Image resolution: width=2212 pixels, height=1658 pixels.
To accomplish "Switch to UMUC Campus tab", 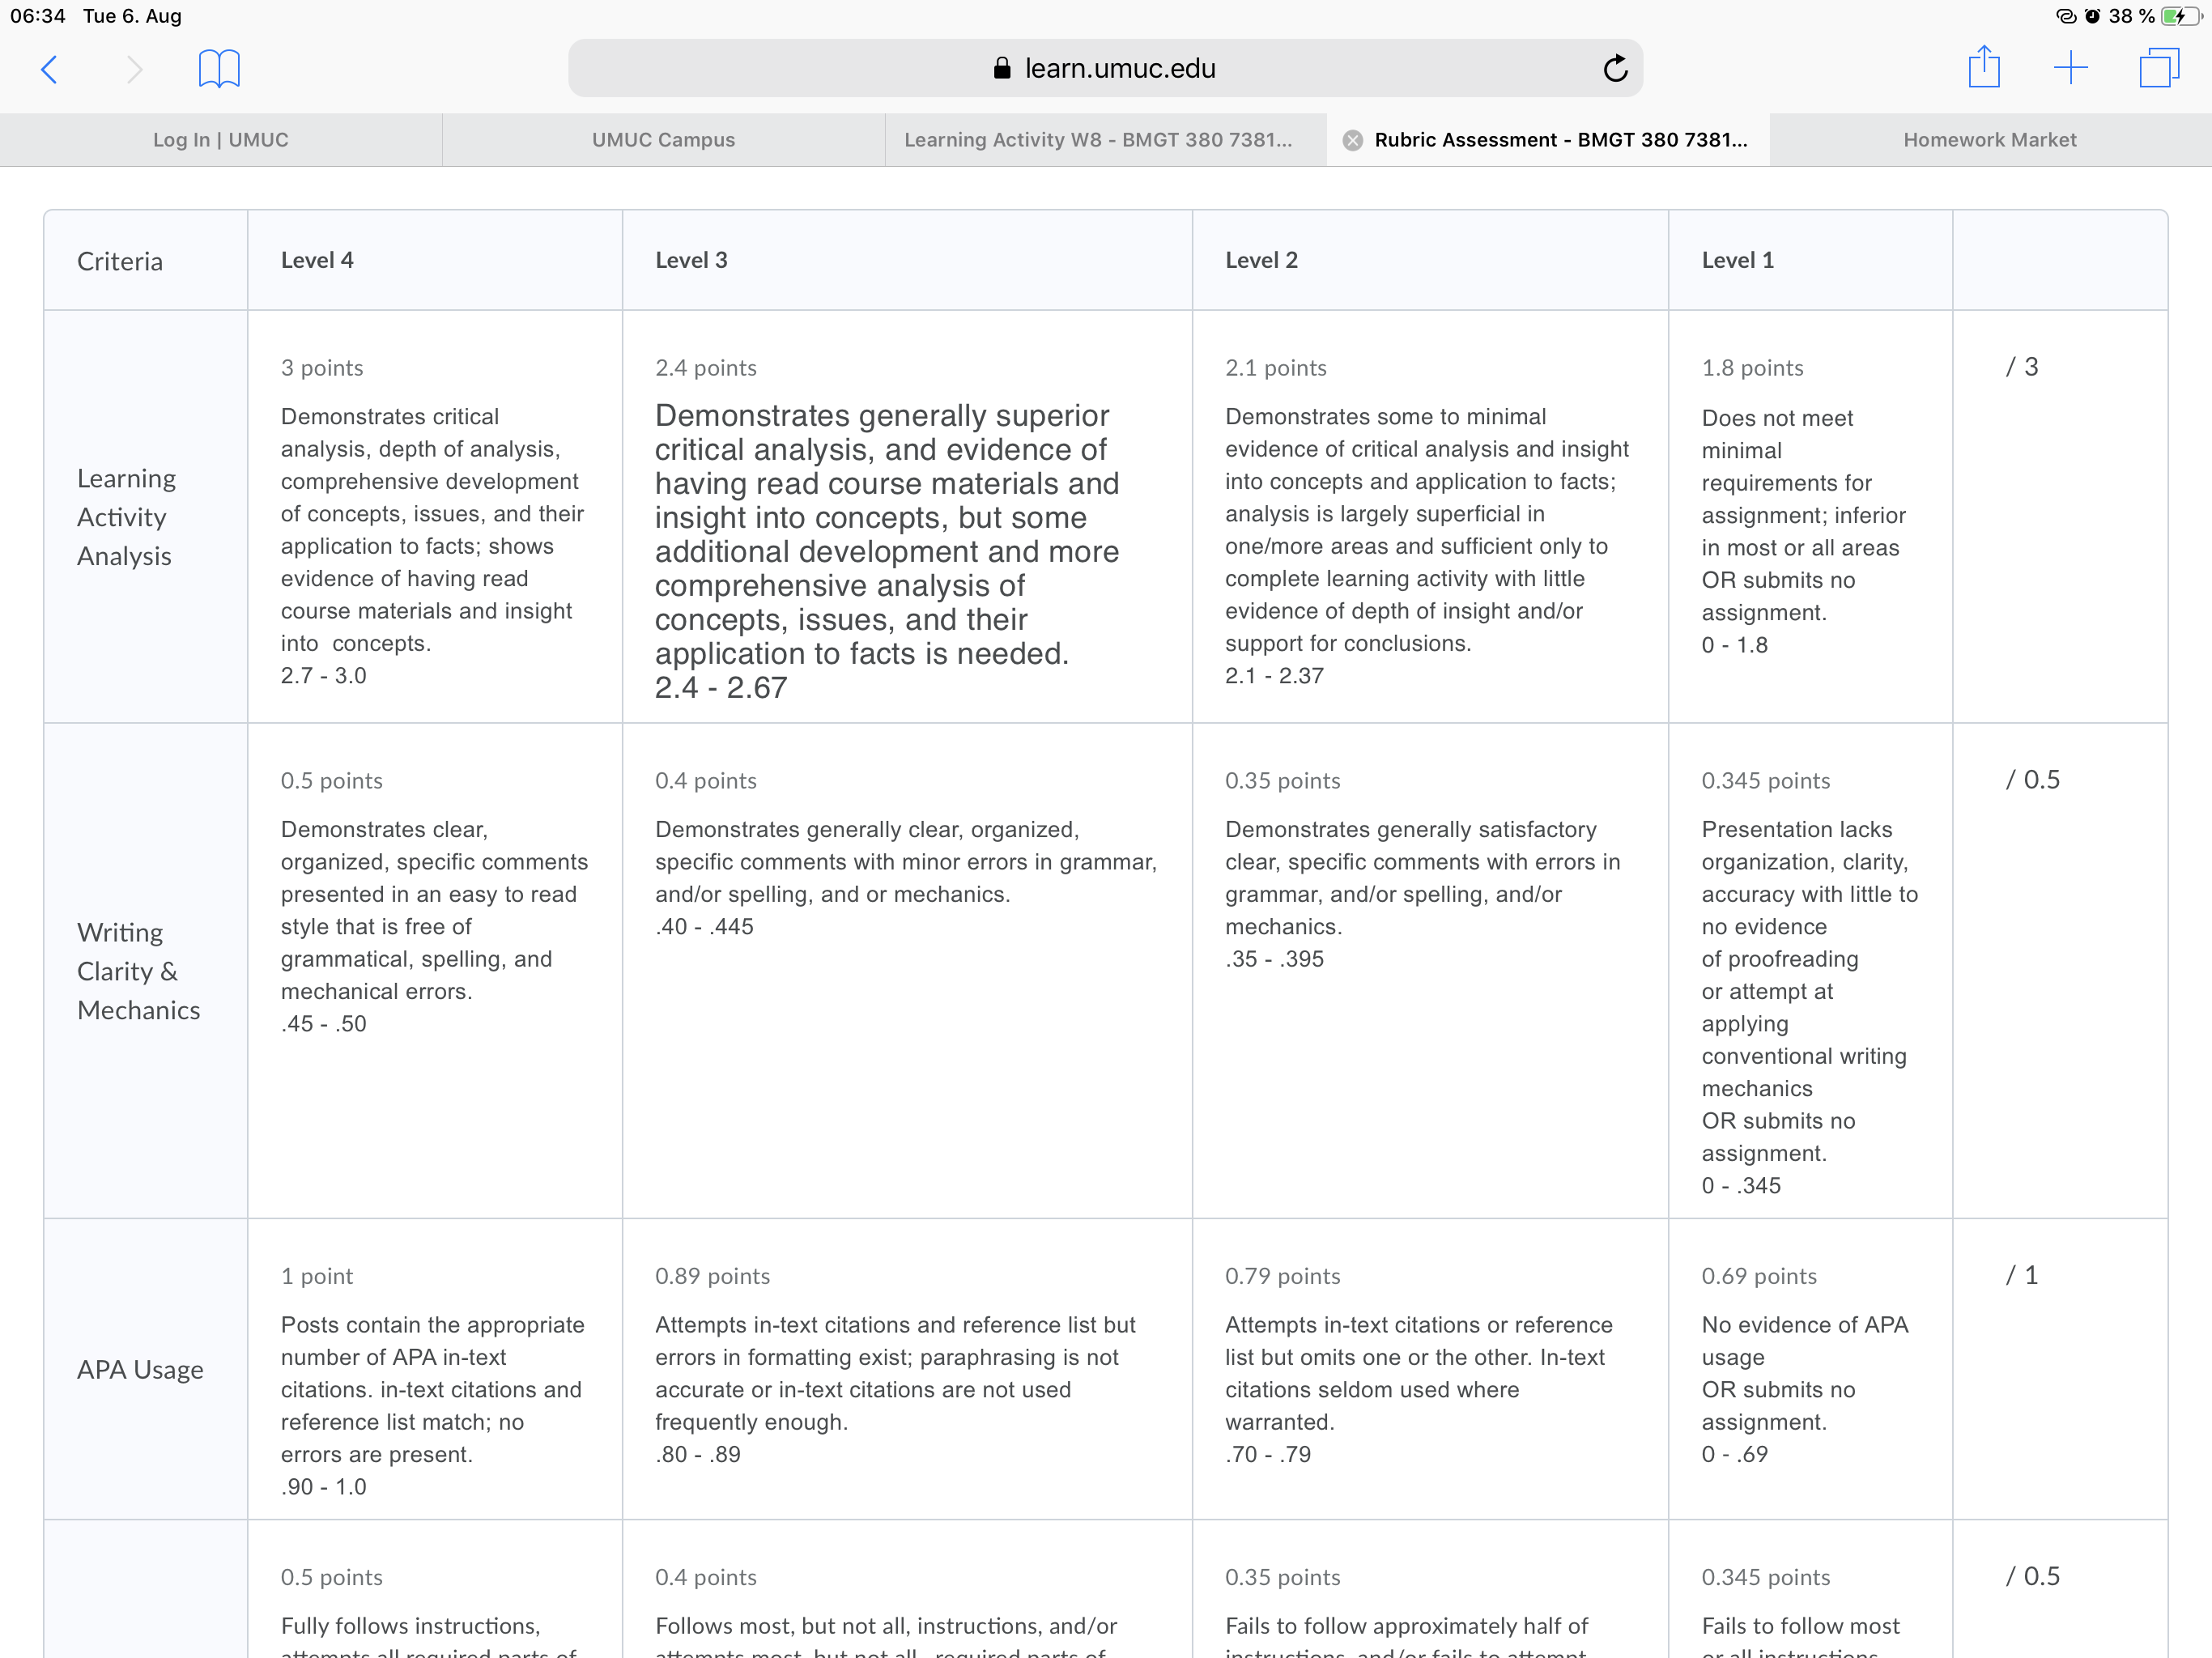I will tap(663, 140).
